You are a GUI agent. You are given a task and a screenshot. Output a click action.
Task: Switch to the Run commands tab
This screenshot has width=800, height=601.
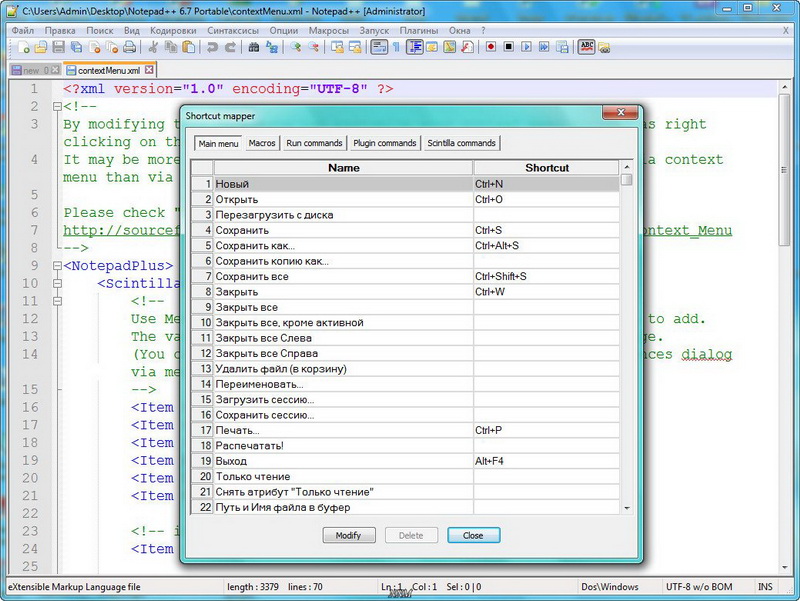[x=314, y=143]
